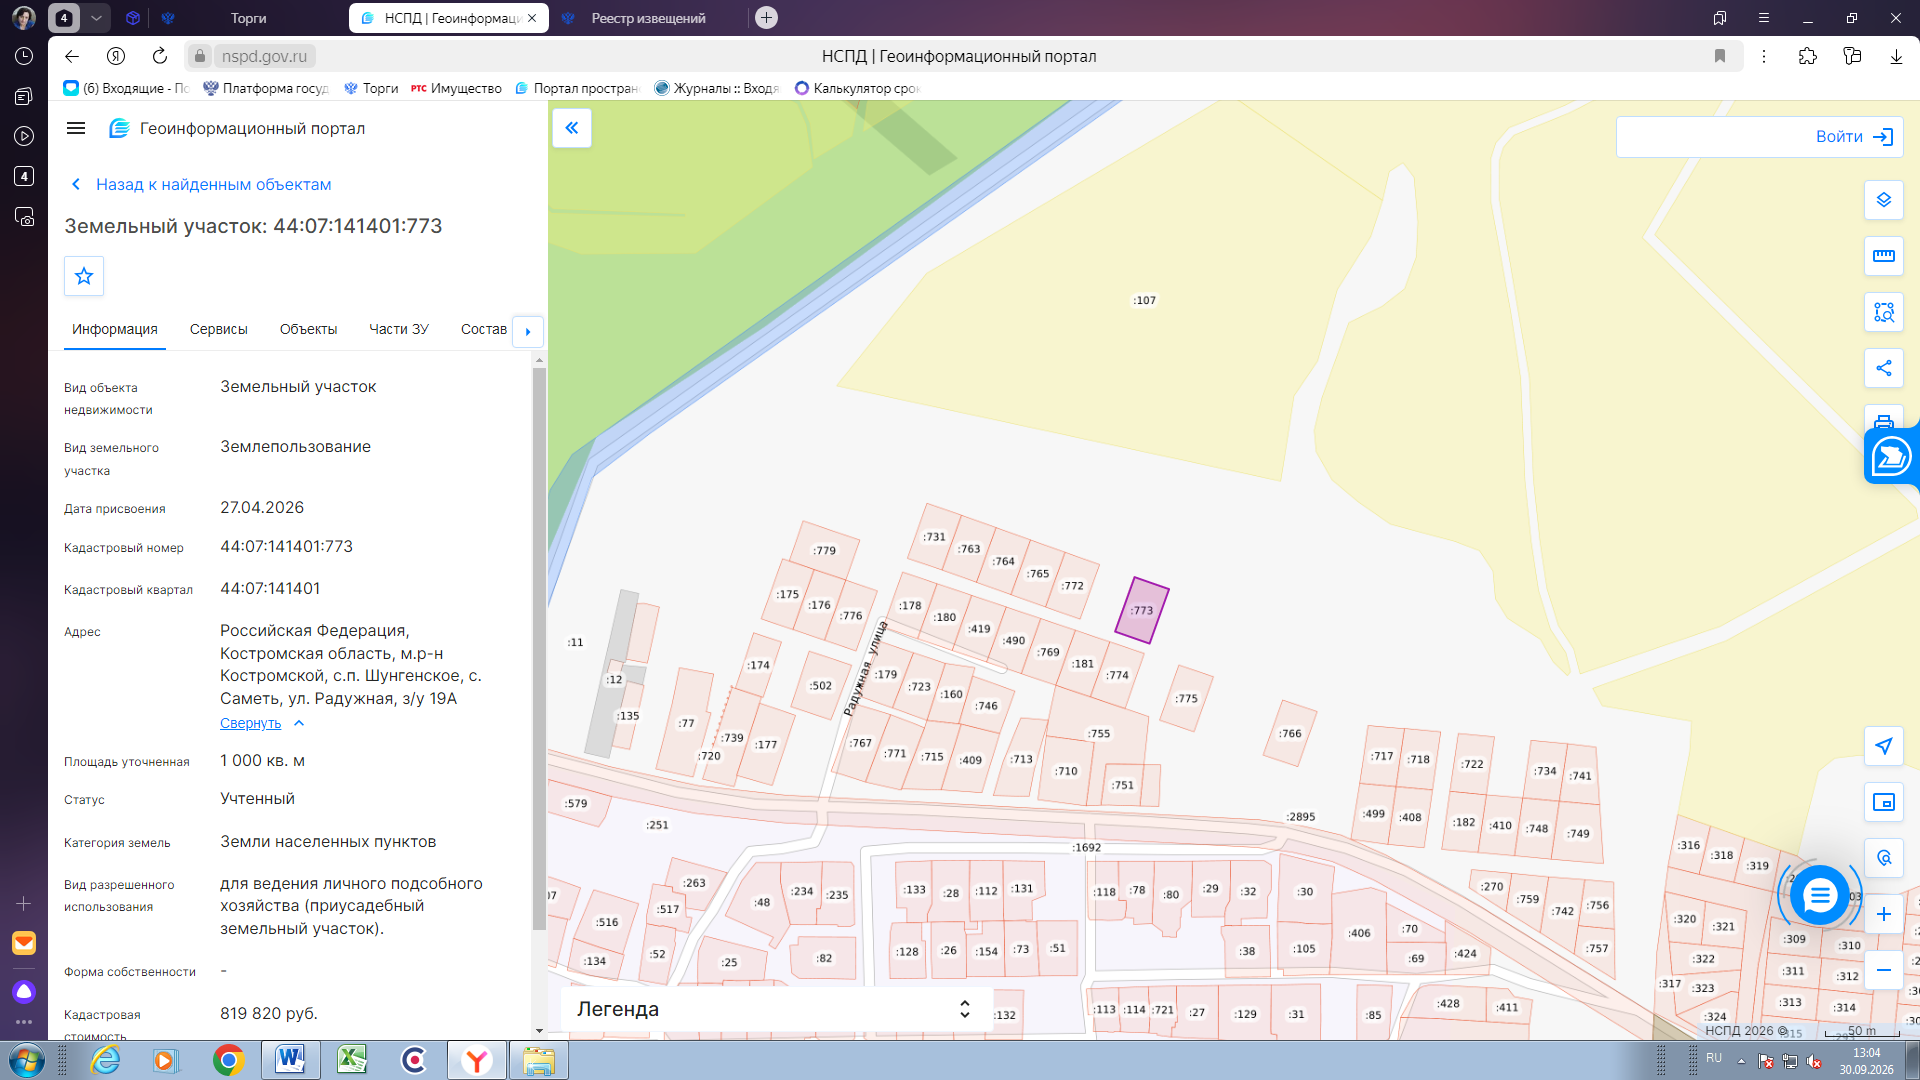
Task: Open the Состав tab
Action: 484,329
